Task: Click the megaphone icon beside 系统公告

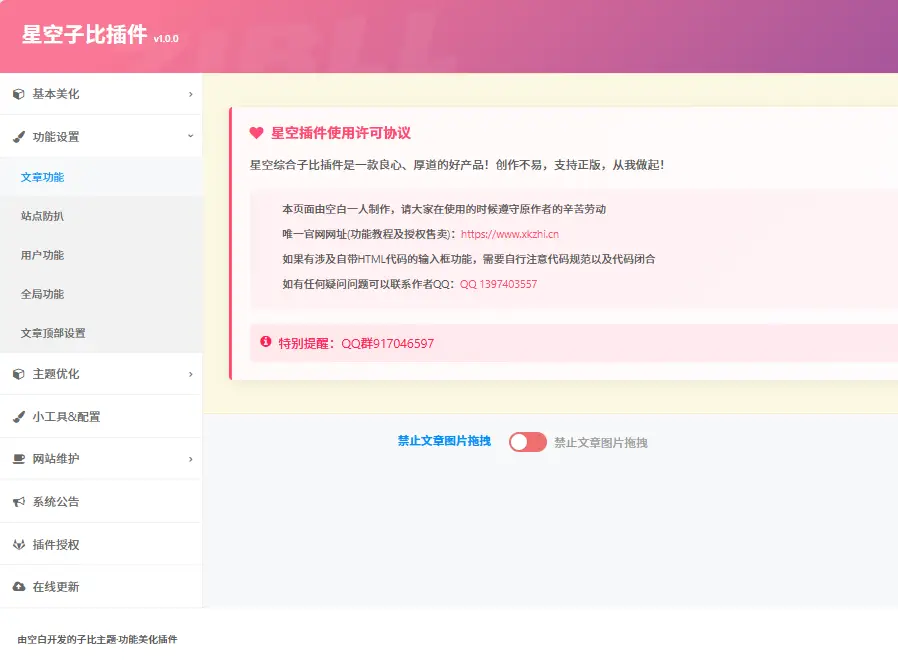Action: pyautogui.click(x=18, y=502)
